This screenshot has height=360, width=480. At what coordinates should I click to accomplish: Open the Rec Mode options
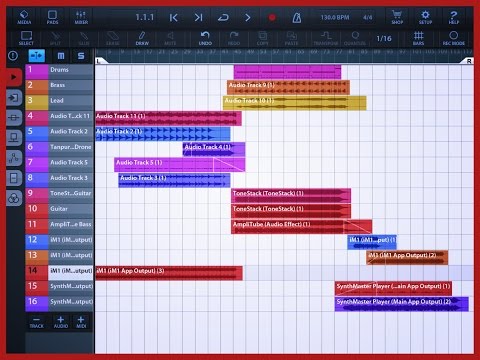pyautogui.click(x=454, y=38)
